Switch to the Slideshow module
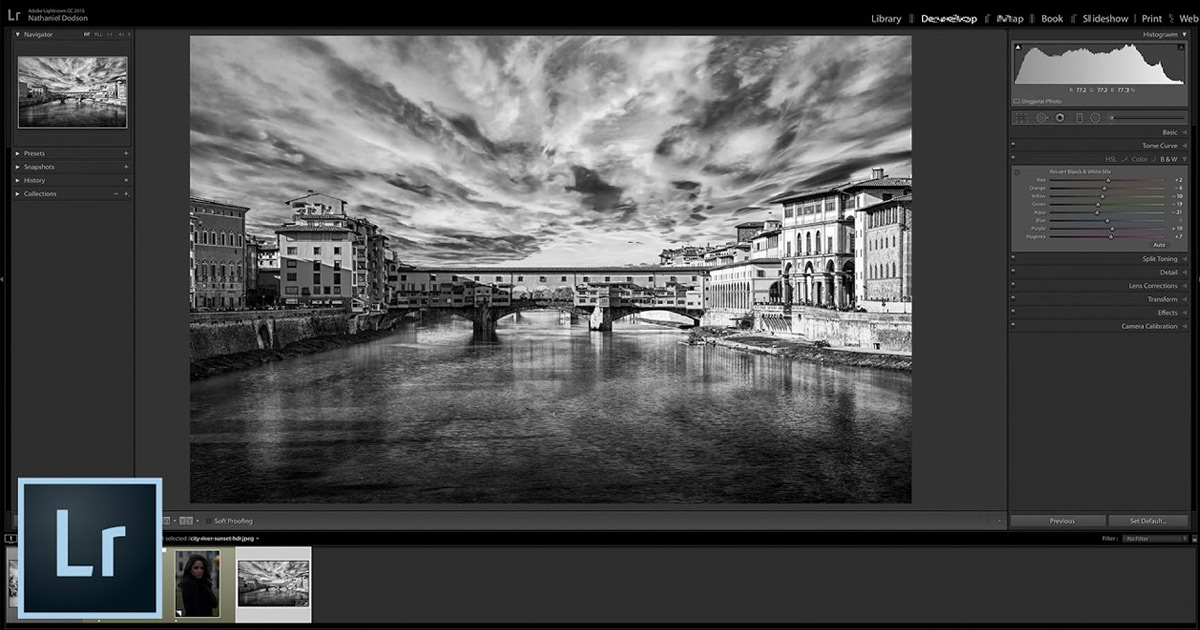This screenshot has width=1200, height=630. (x=1105, y=19)
